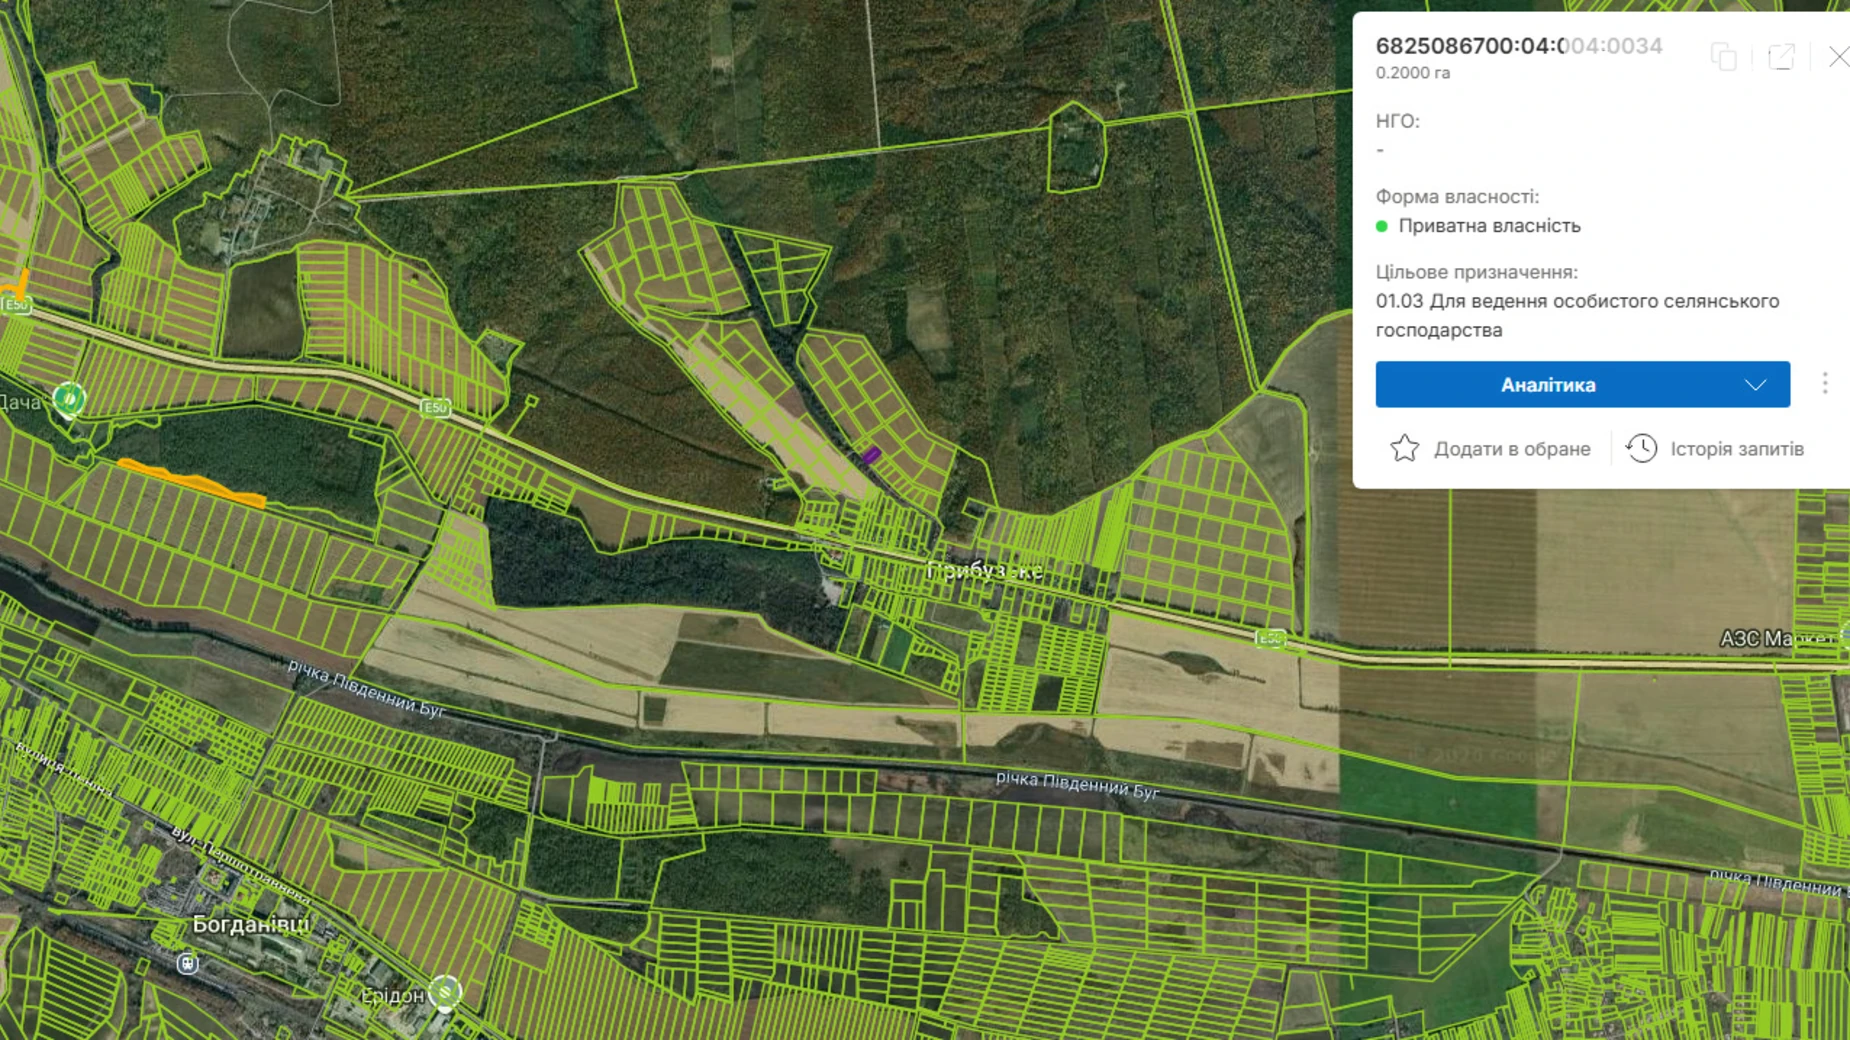Image resolution: width=1850 pixels, height=1040 pixels.
Task: Click the green map pin near Ерідон
Action: (x=445, y=992)
